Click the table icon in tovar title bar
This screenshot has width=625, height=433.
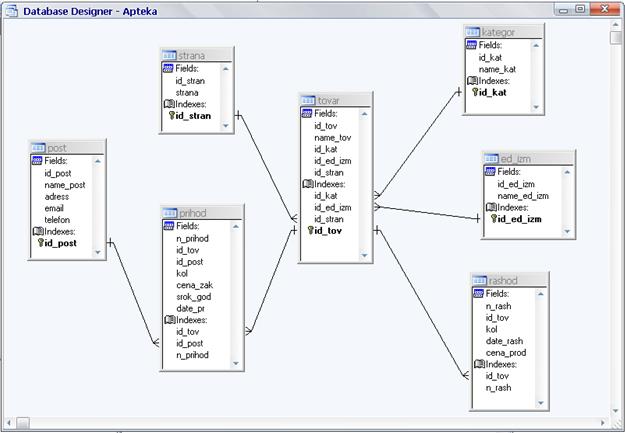pyautogui.click(x=308, y=100)
